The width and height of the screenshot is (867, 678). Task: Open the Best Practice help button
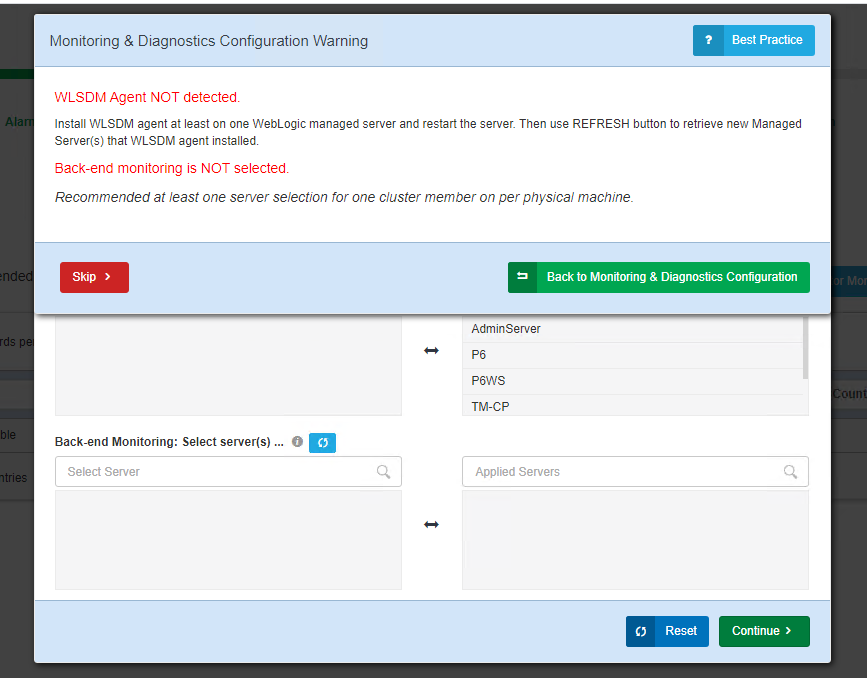[x=753, y=40]
